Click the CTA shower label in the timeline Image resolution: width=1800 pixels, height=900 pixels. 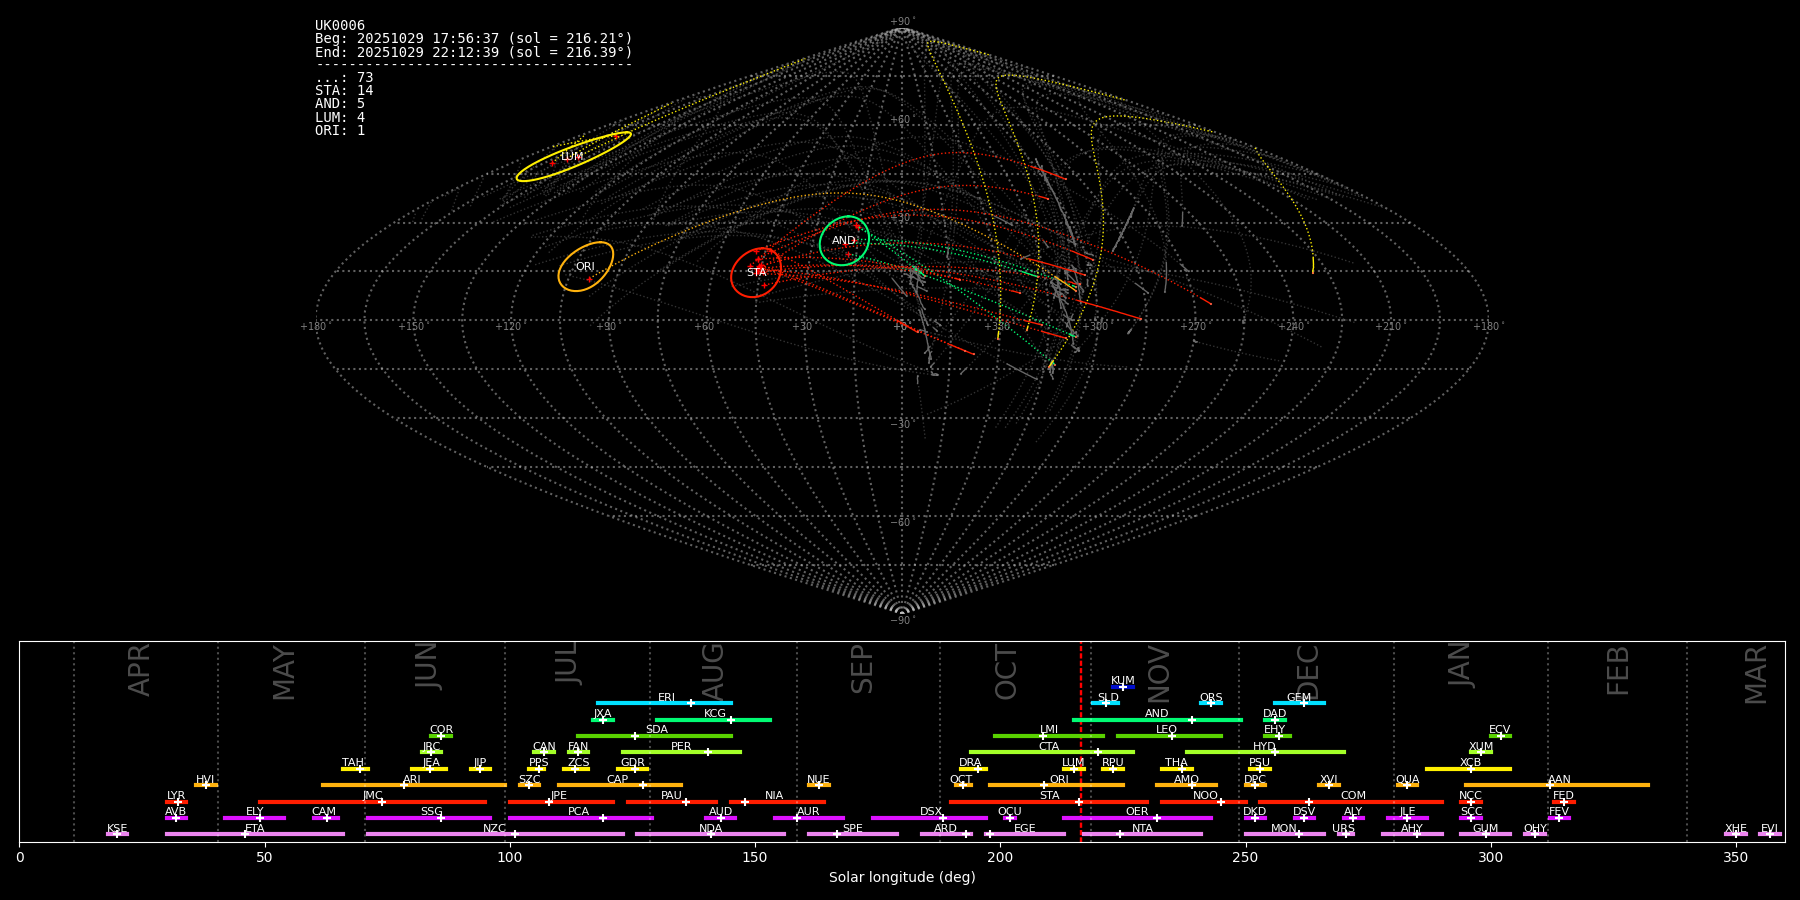coord(1049,747)
